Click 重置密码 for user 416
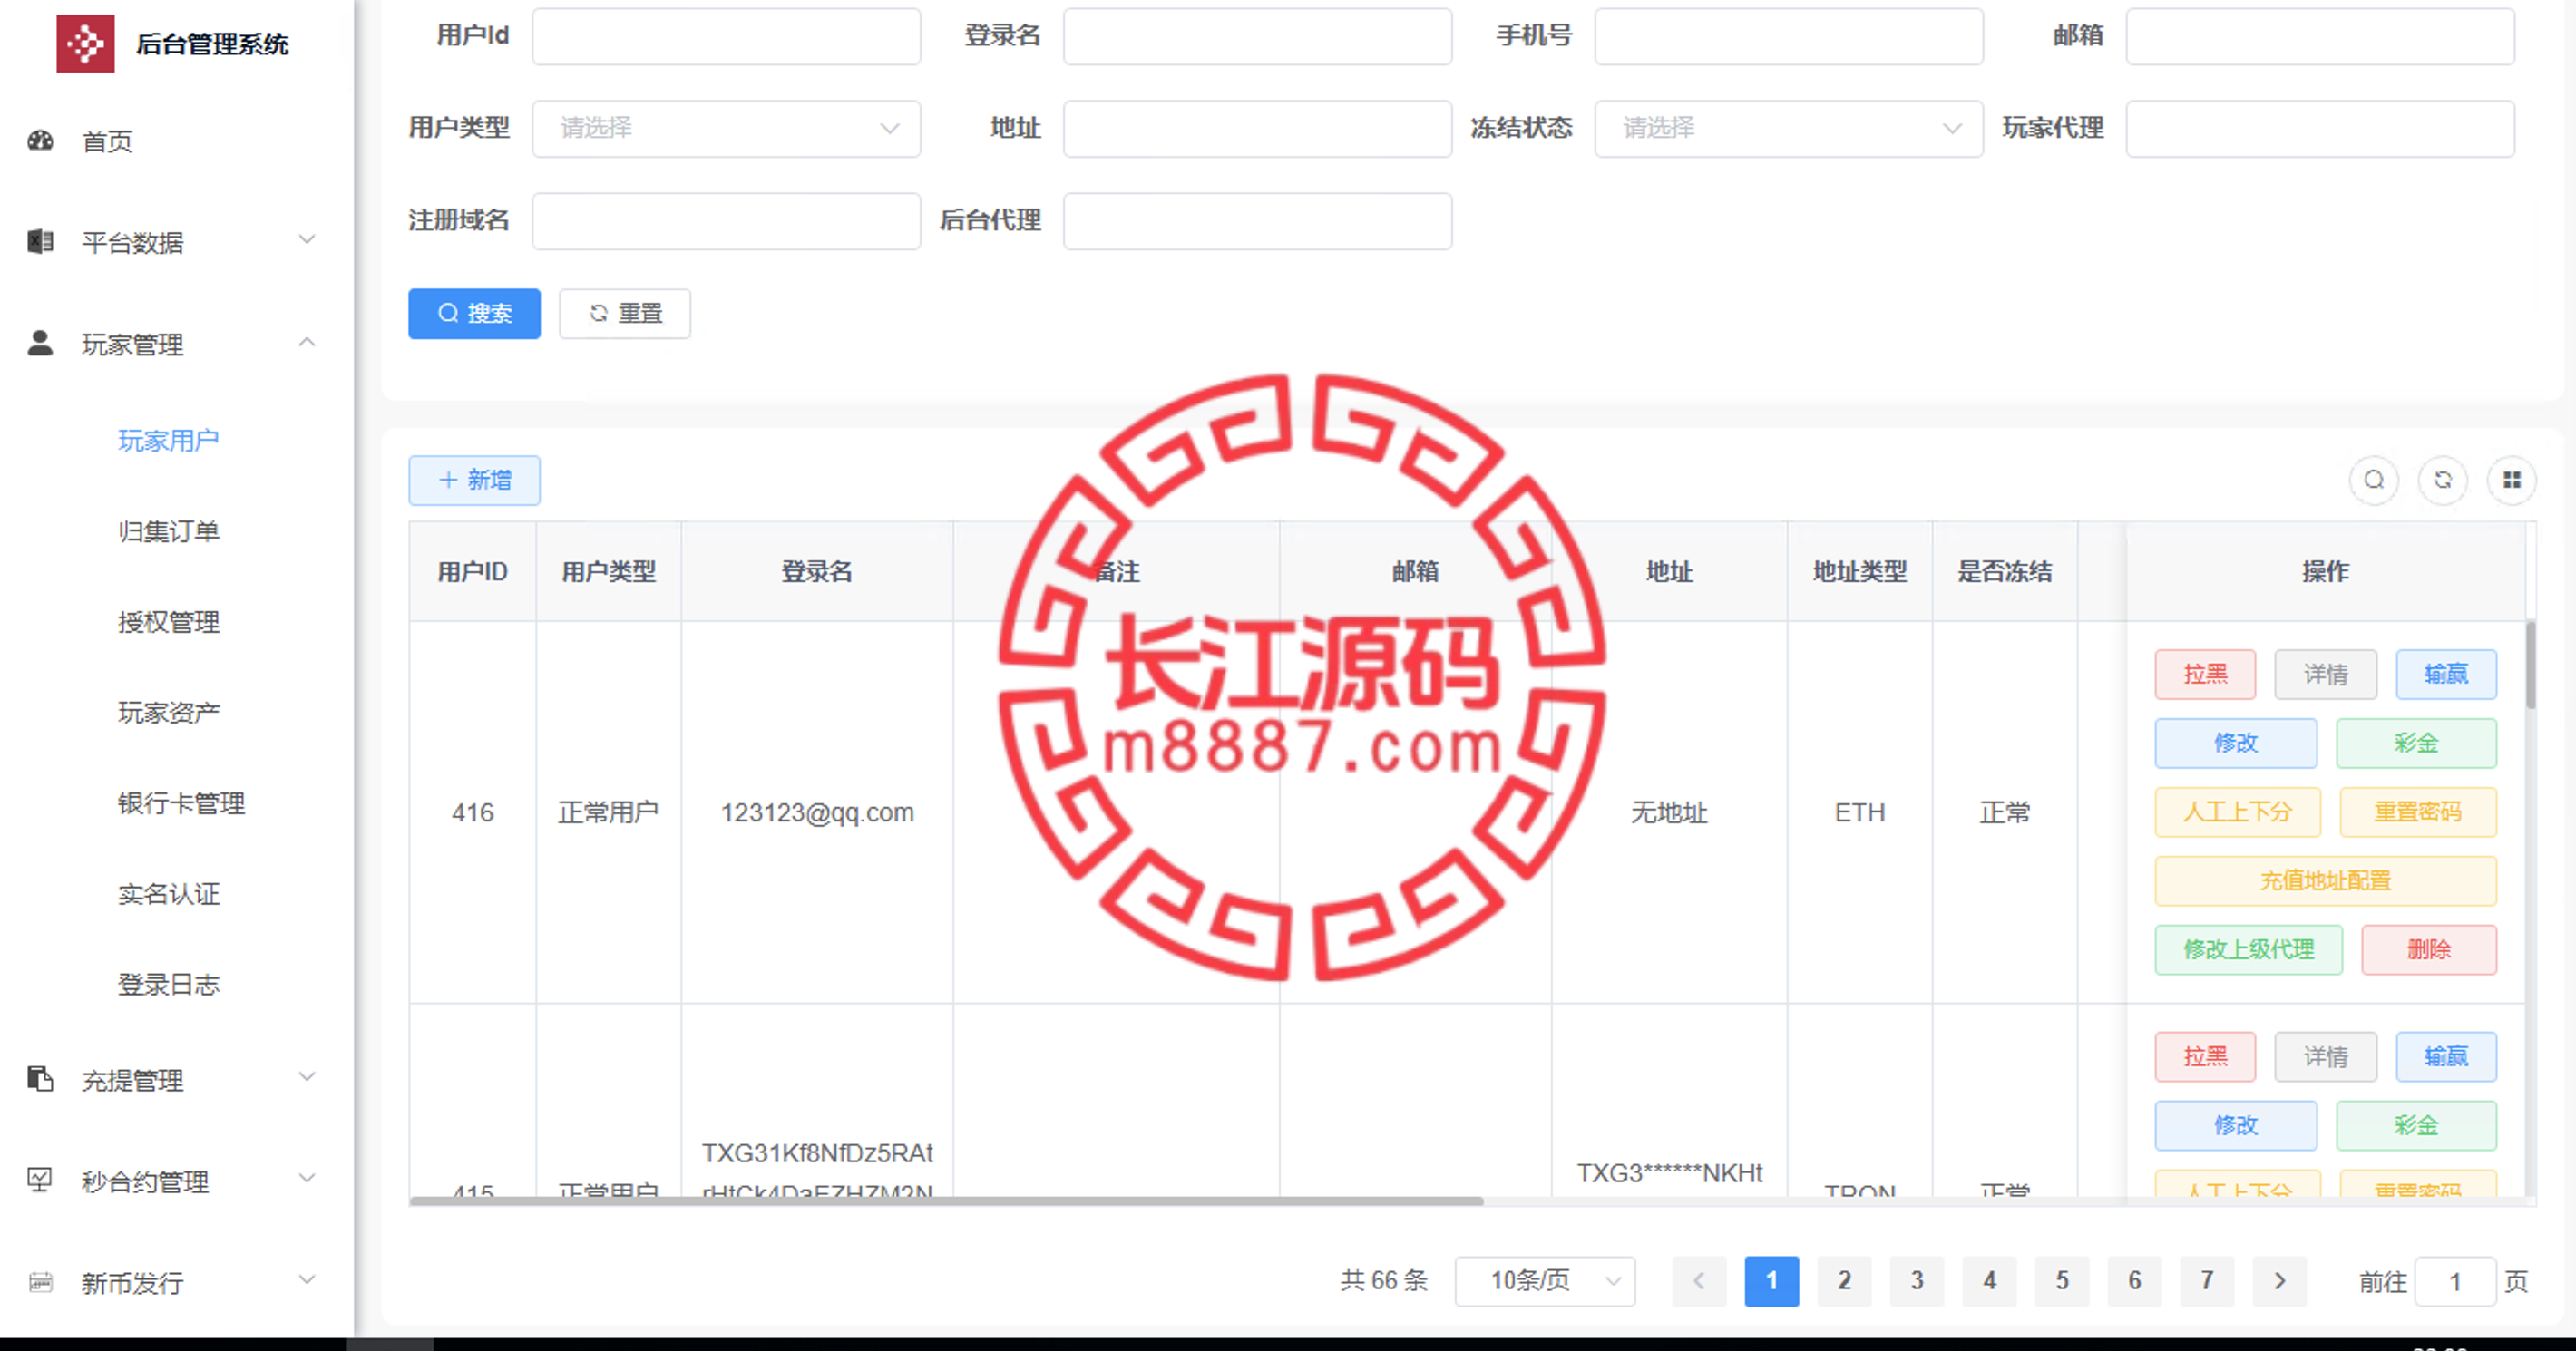 point(2418,812)
